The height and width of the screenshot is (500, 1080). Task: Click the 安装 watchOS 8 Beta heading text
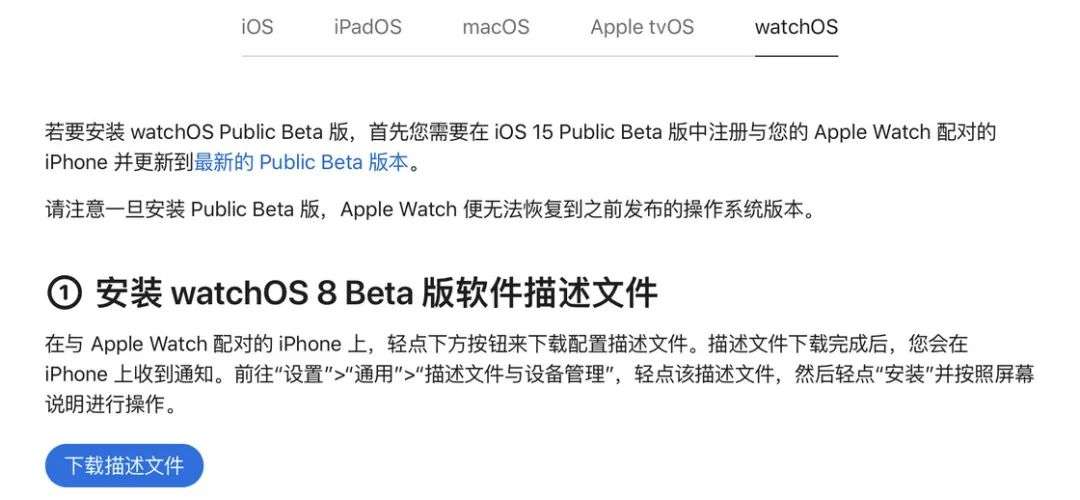point(376,294)
